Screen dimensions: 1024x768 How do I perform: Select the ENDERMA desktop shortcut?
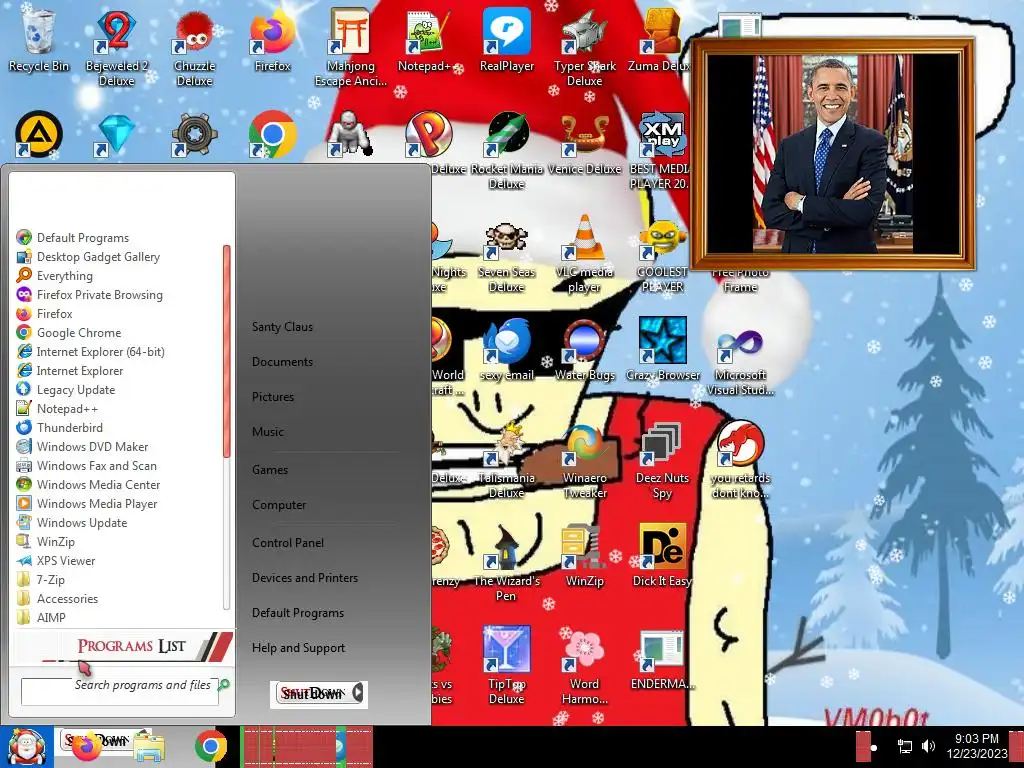click(x=662, y=658)
